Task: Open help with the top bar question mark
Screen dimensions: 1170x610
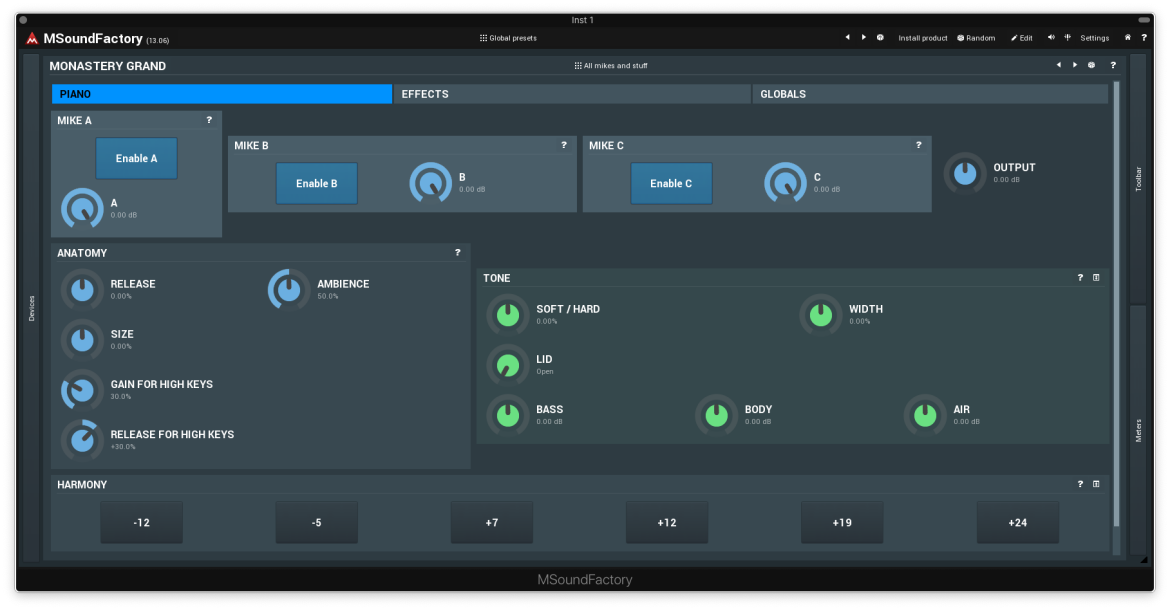Action: (1144, 37)
